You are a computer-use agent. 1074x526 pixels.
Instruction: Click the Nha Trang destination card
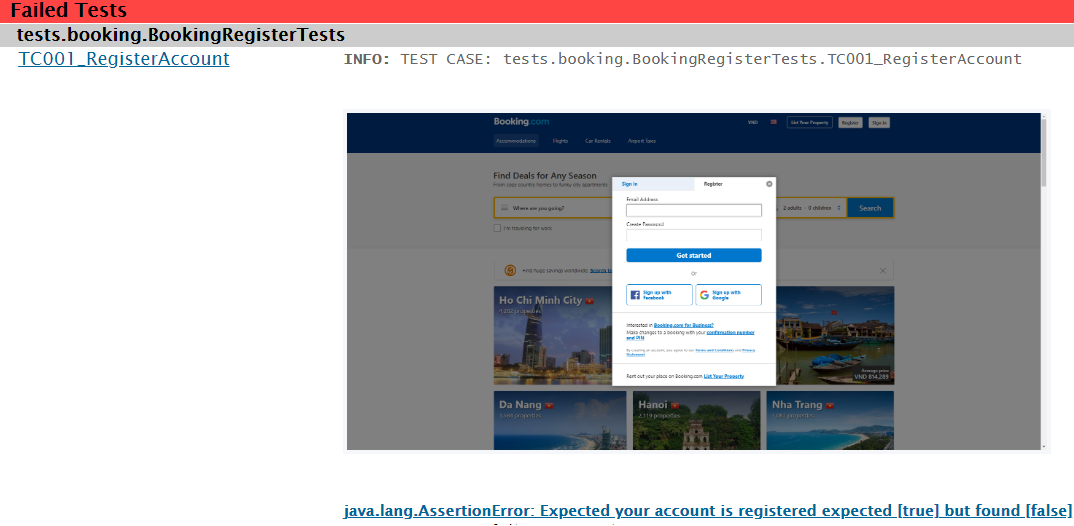(x=830, y=421)
